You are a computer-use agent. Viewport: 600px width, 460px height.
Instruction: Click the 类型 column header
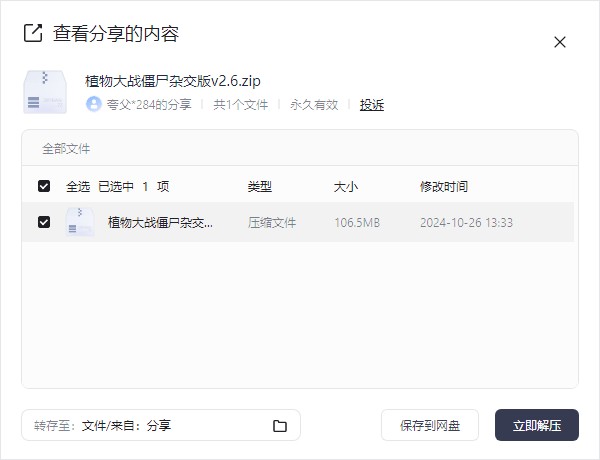coord(259,187)
